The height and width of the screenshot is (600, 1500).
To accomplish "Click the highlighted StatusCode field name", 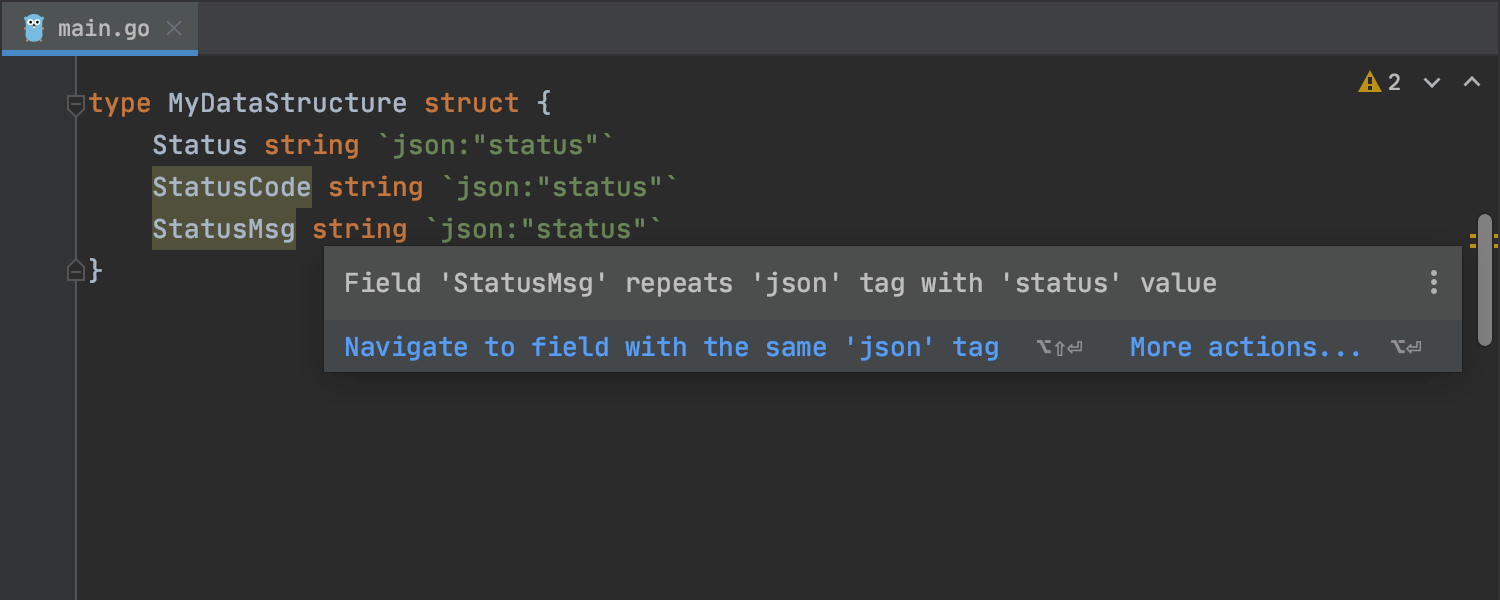I will 232,187.
